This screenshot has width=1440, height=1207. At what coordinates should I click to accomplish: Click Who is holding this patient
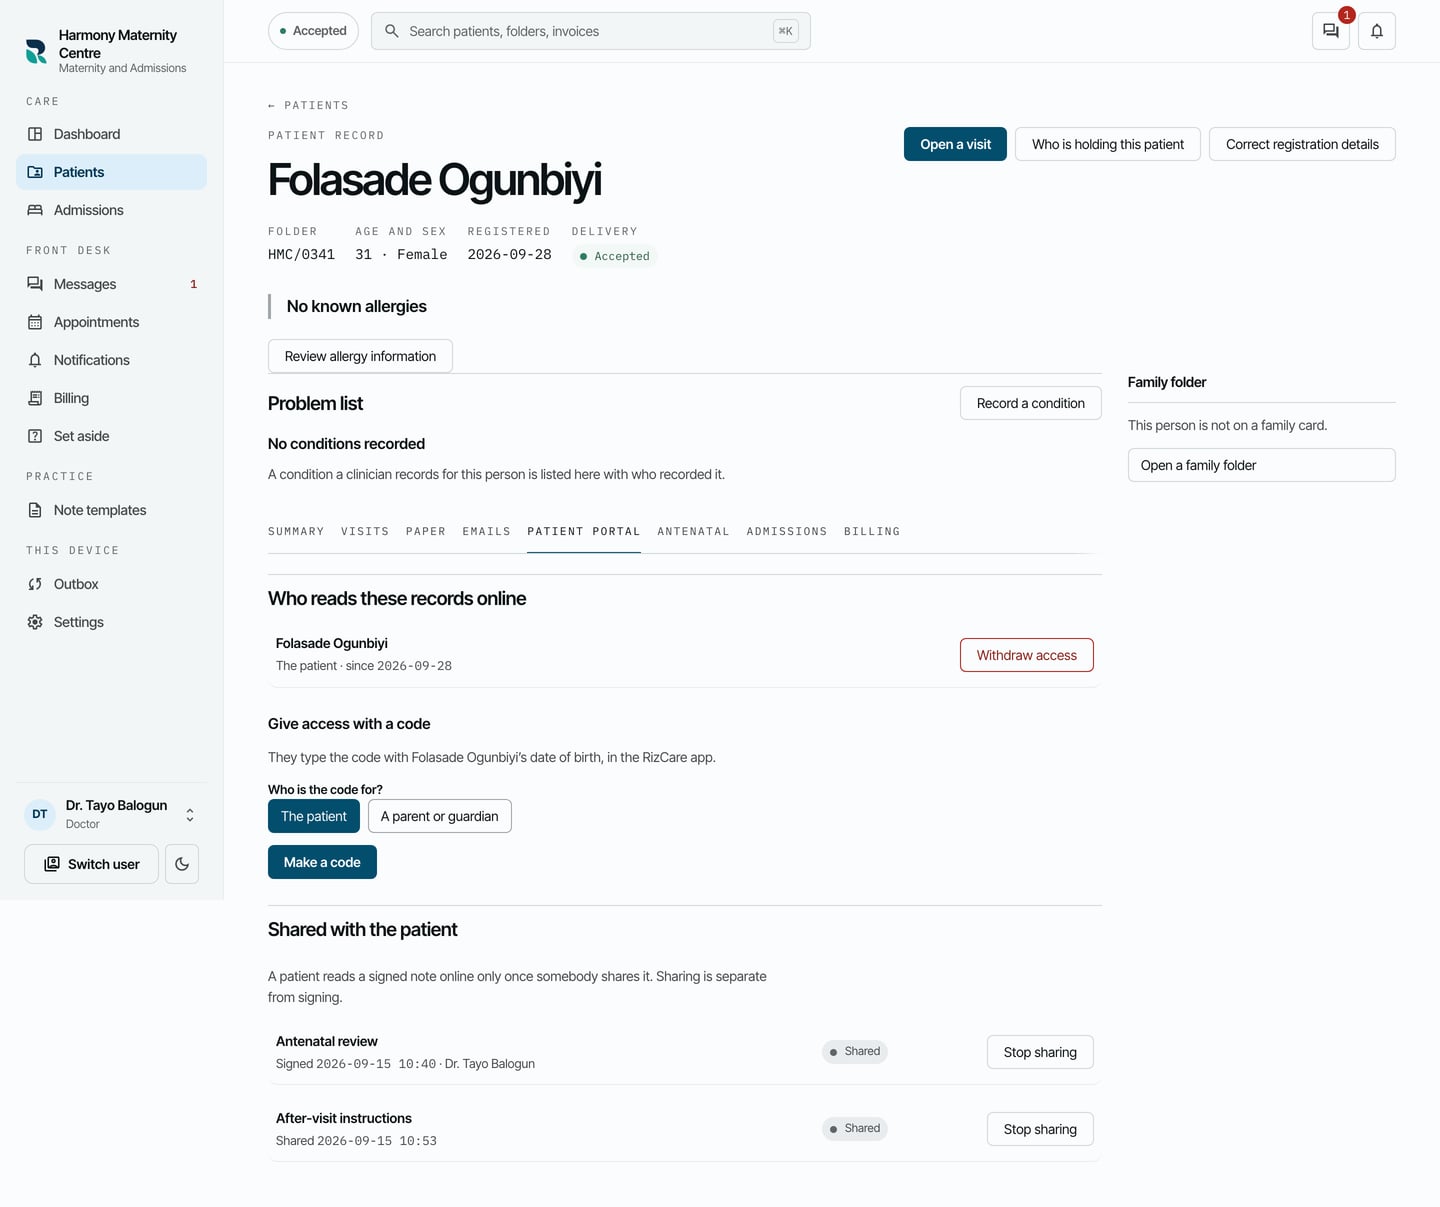click(1108, 144)
